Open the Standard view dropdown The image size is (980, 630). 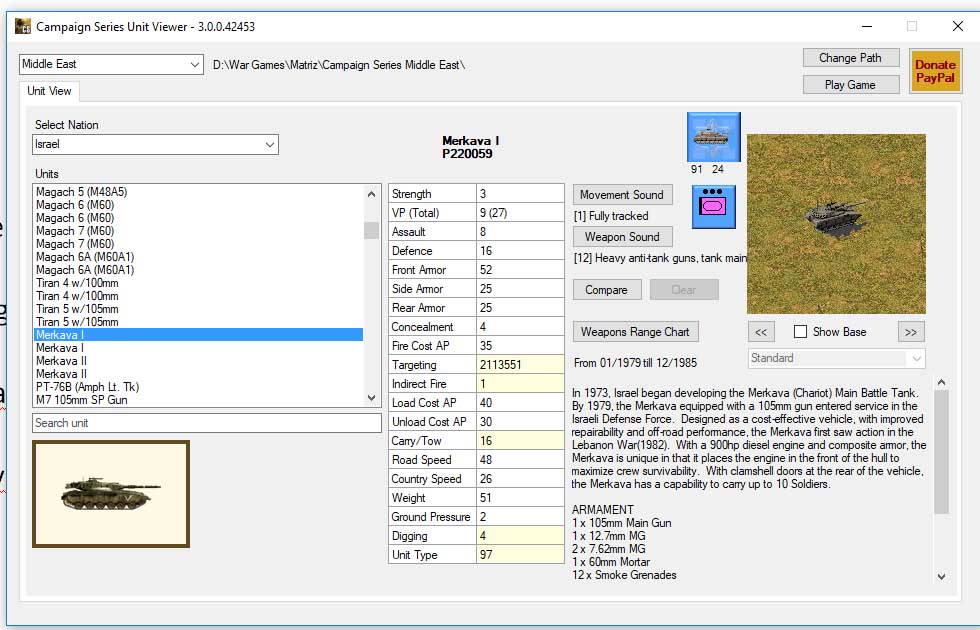(836, 358)
